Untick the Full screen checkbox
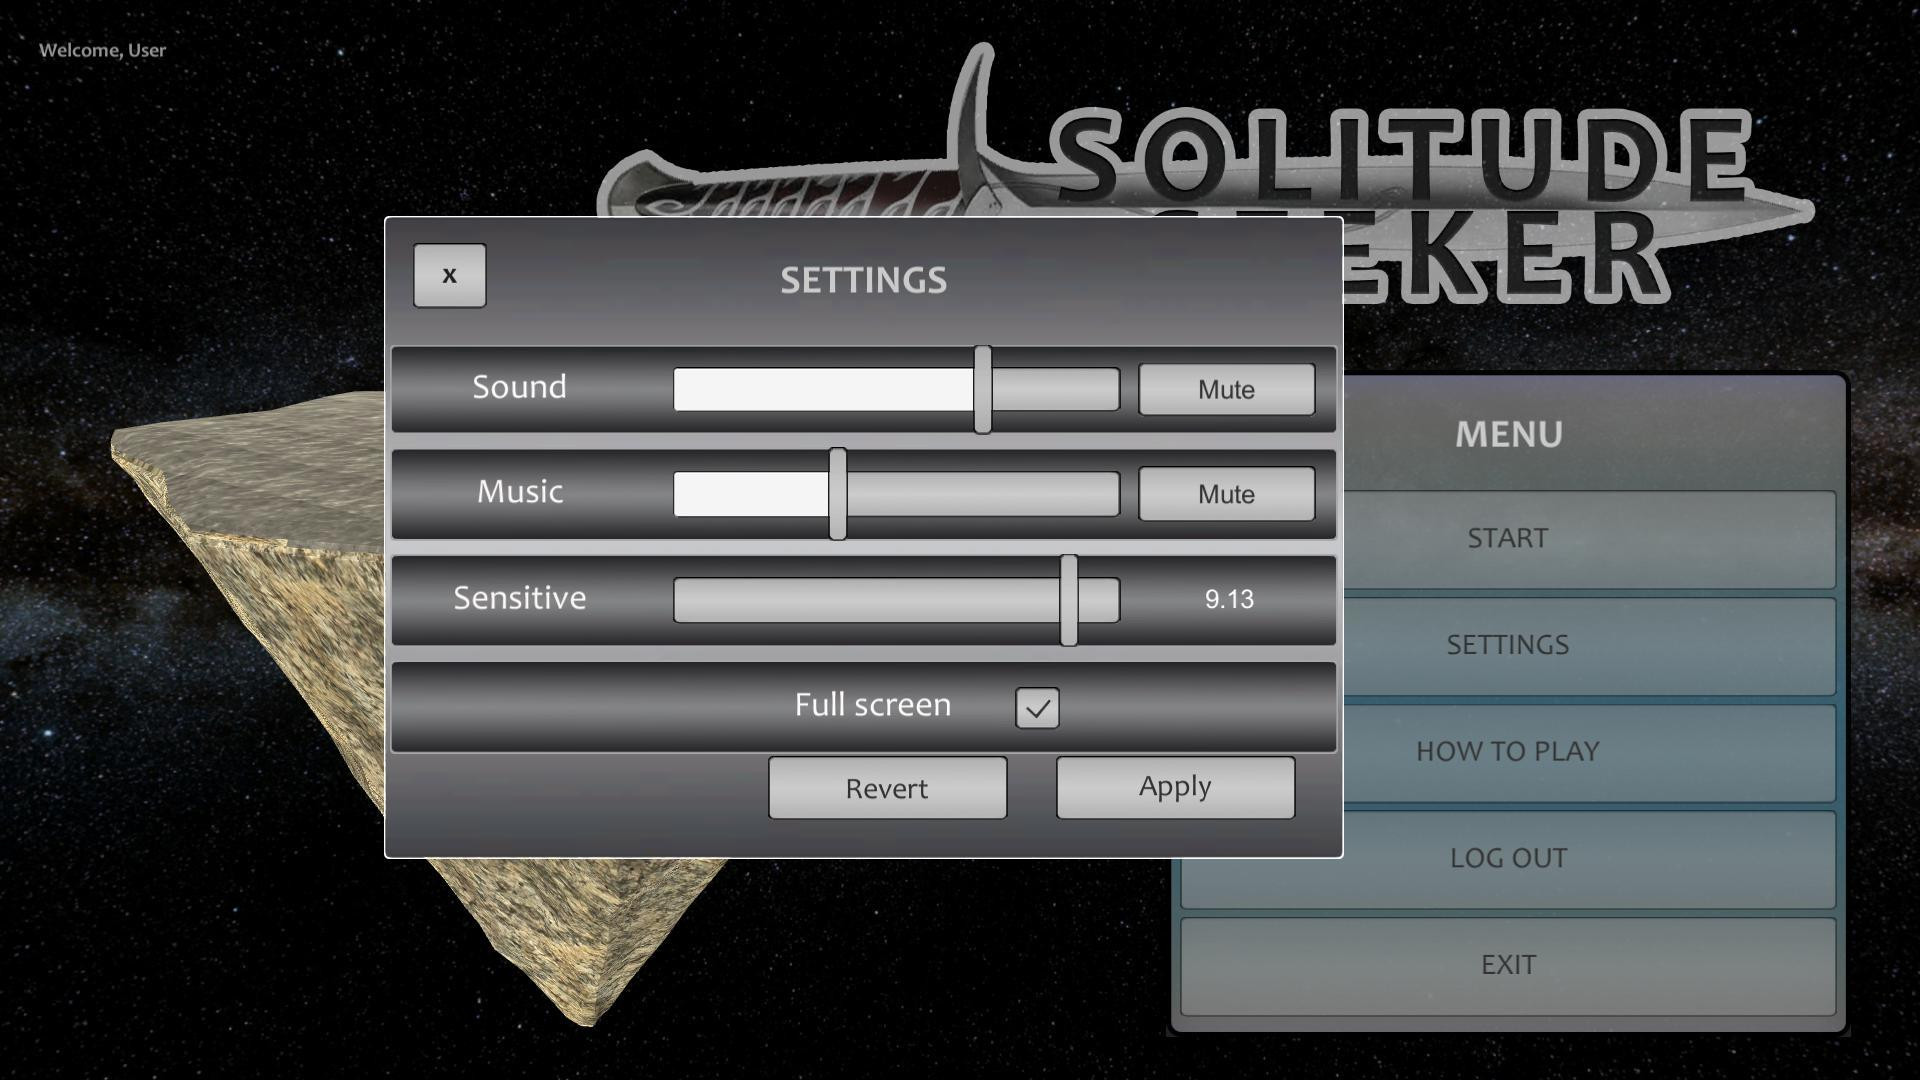Image resolution: width=1920 pixels, height=1080 pixels. point(1037,708)
